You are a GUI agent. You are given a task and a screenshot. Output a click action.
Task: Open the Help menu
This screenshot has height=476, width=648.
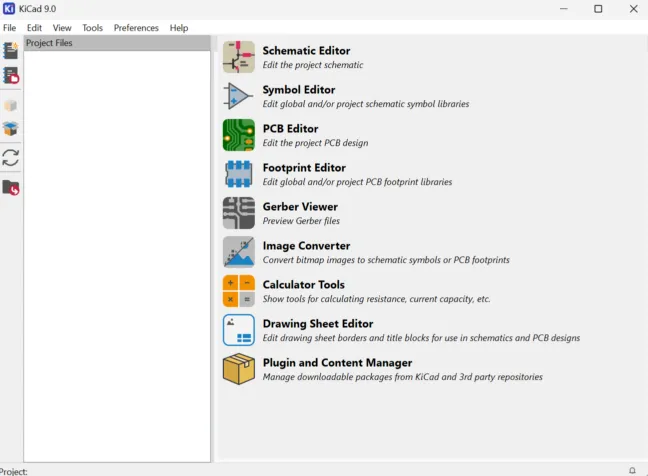coord(179,28)
